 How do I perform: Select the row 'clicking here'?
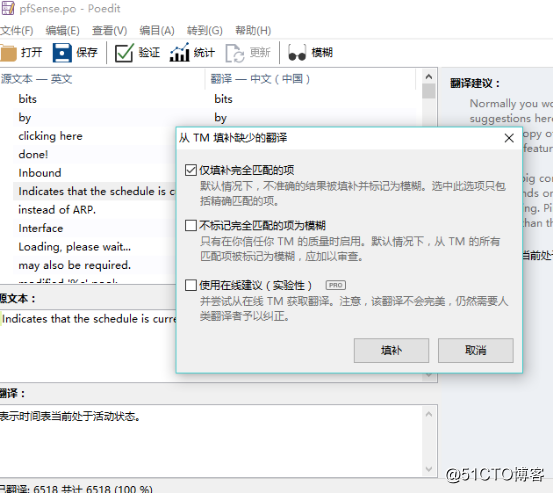pos(50,136)
